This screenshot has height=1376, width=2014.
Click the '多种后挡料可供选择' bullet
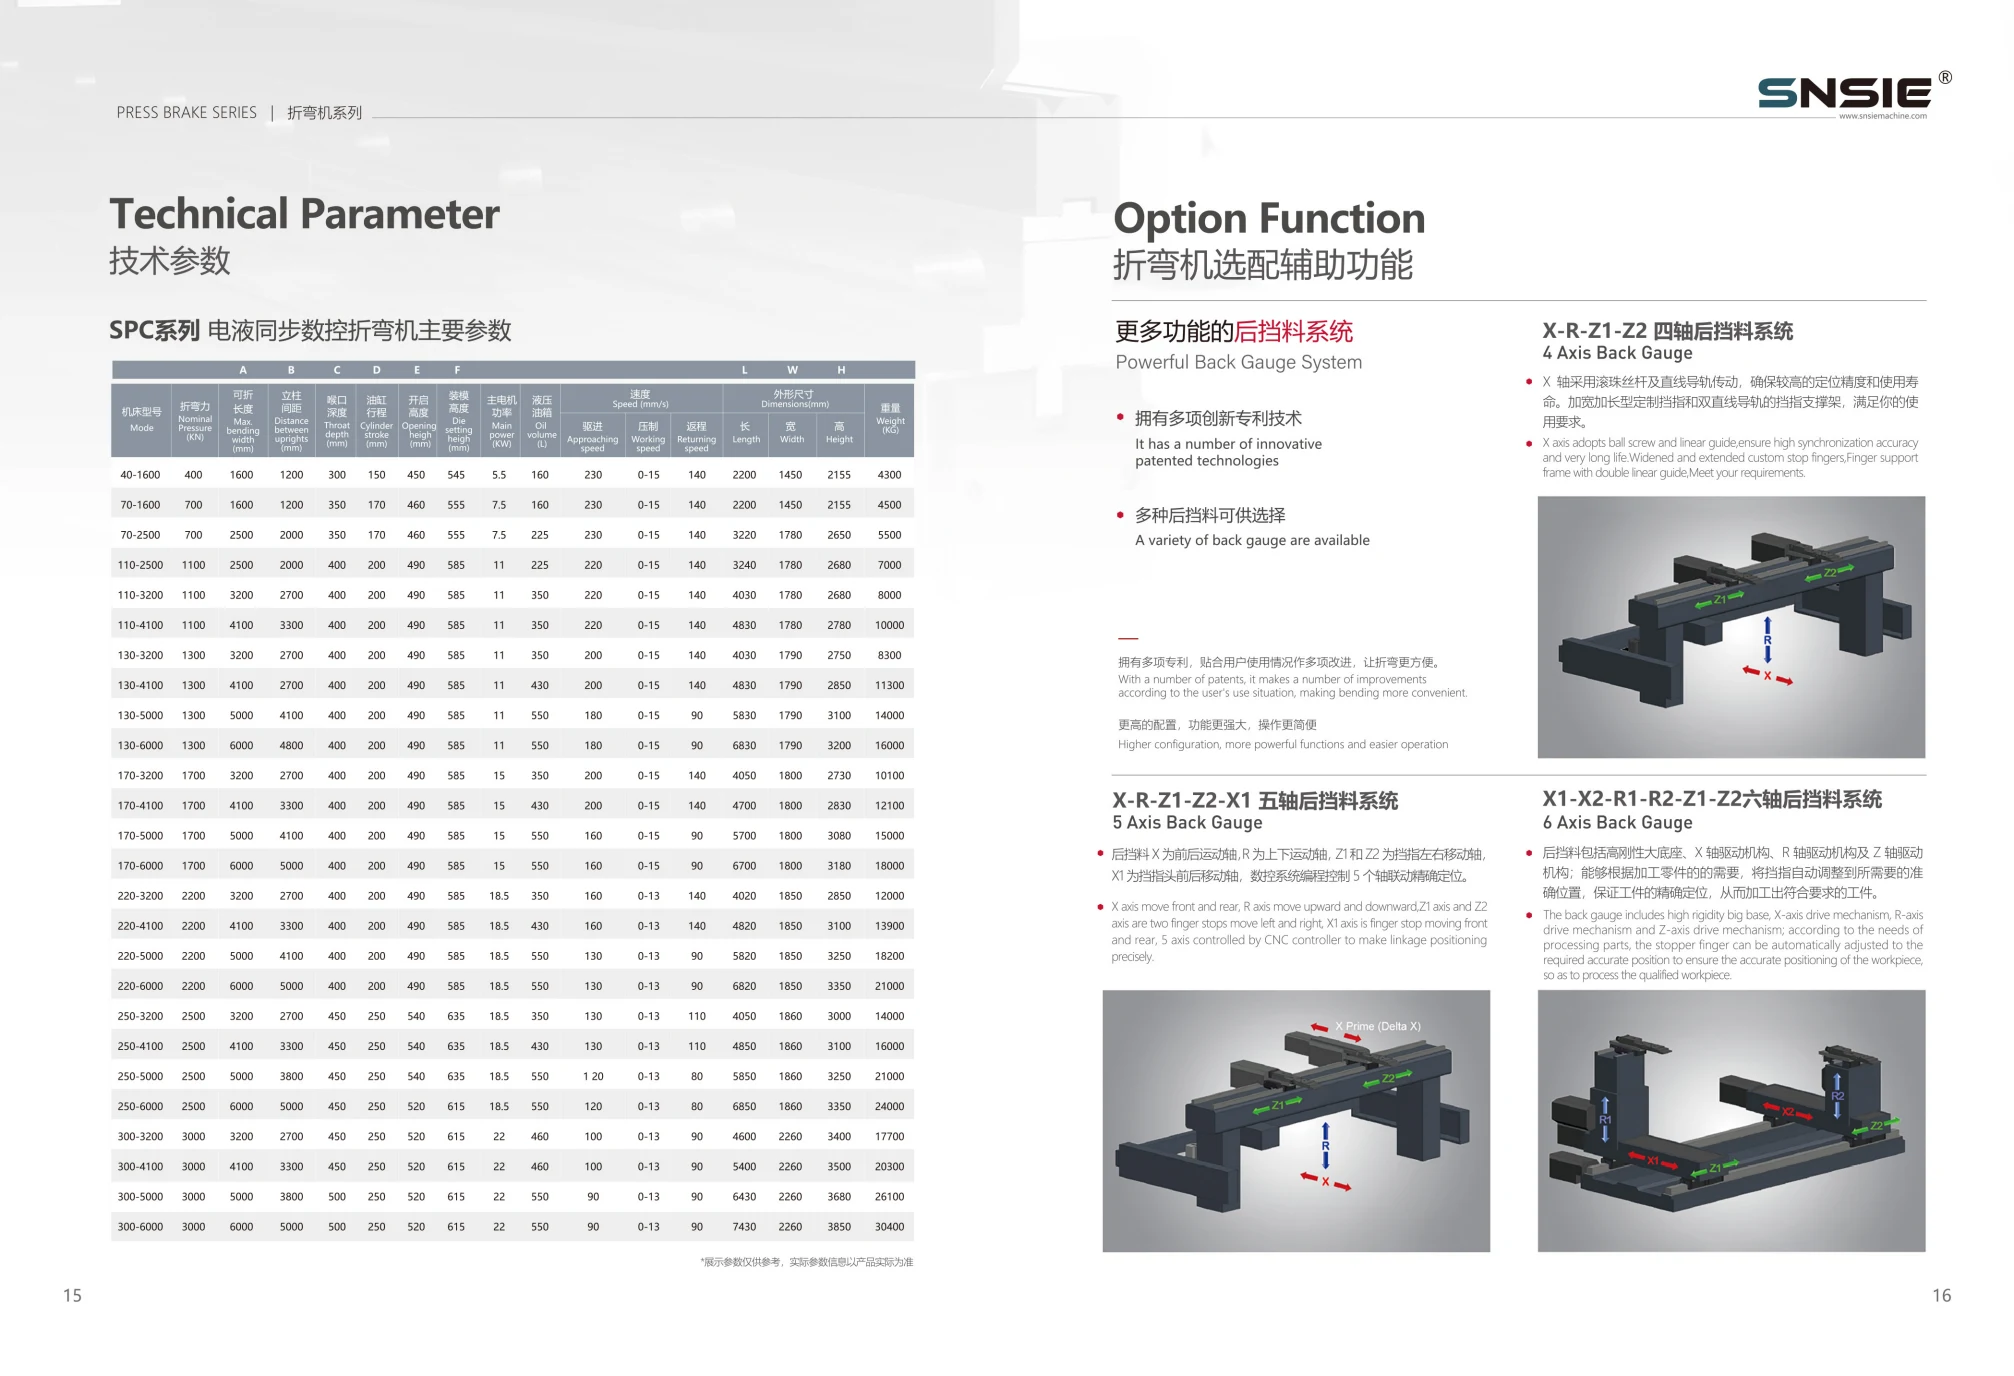[x=1210, y=515]
